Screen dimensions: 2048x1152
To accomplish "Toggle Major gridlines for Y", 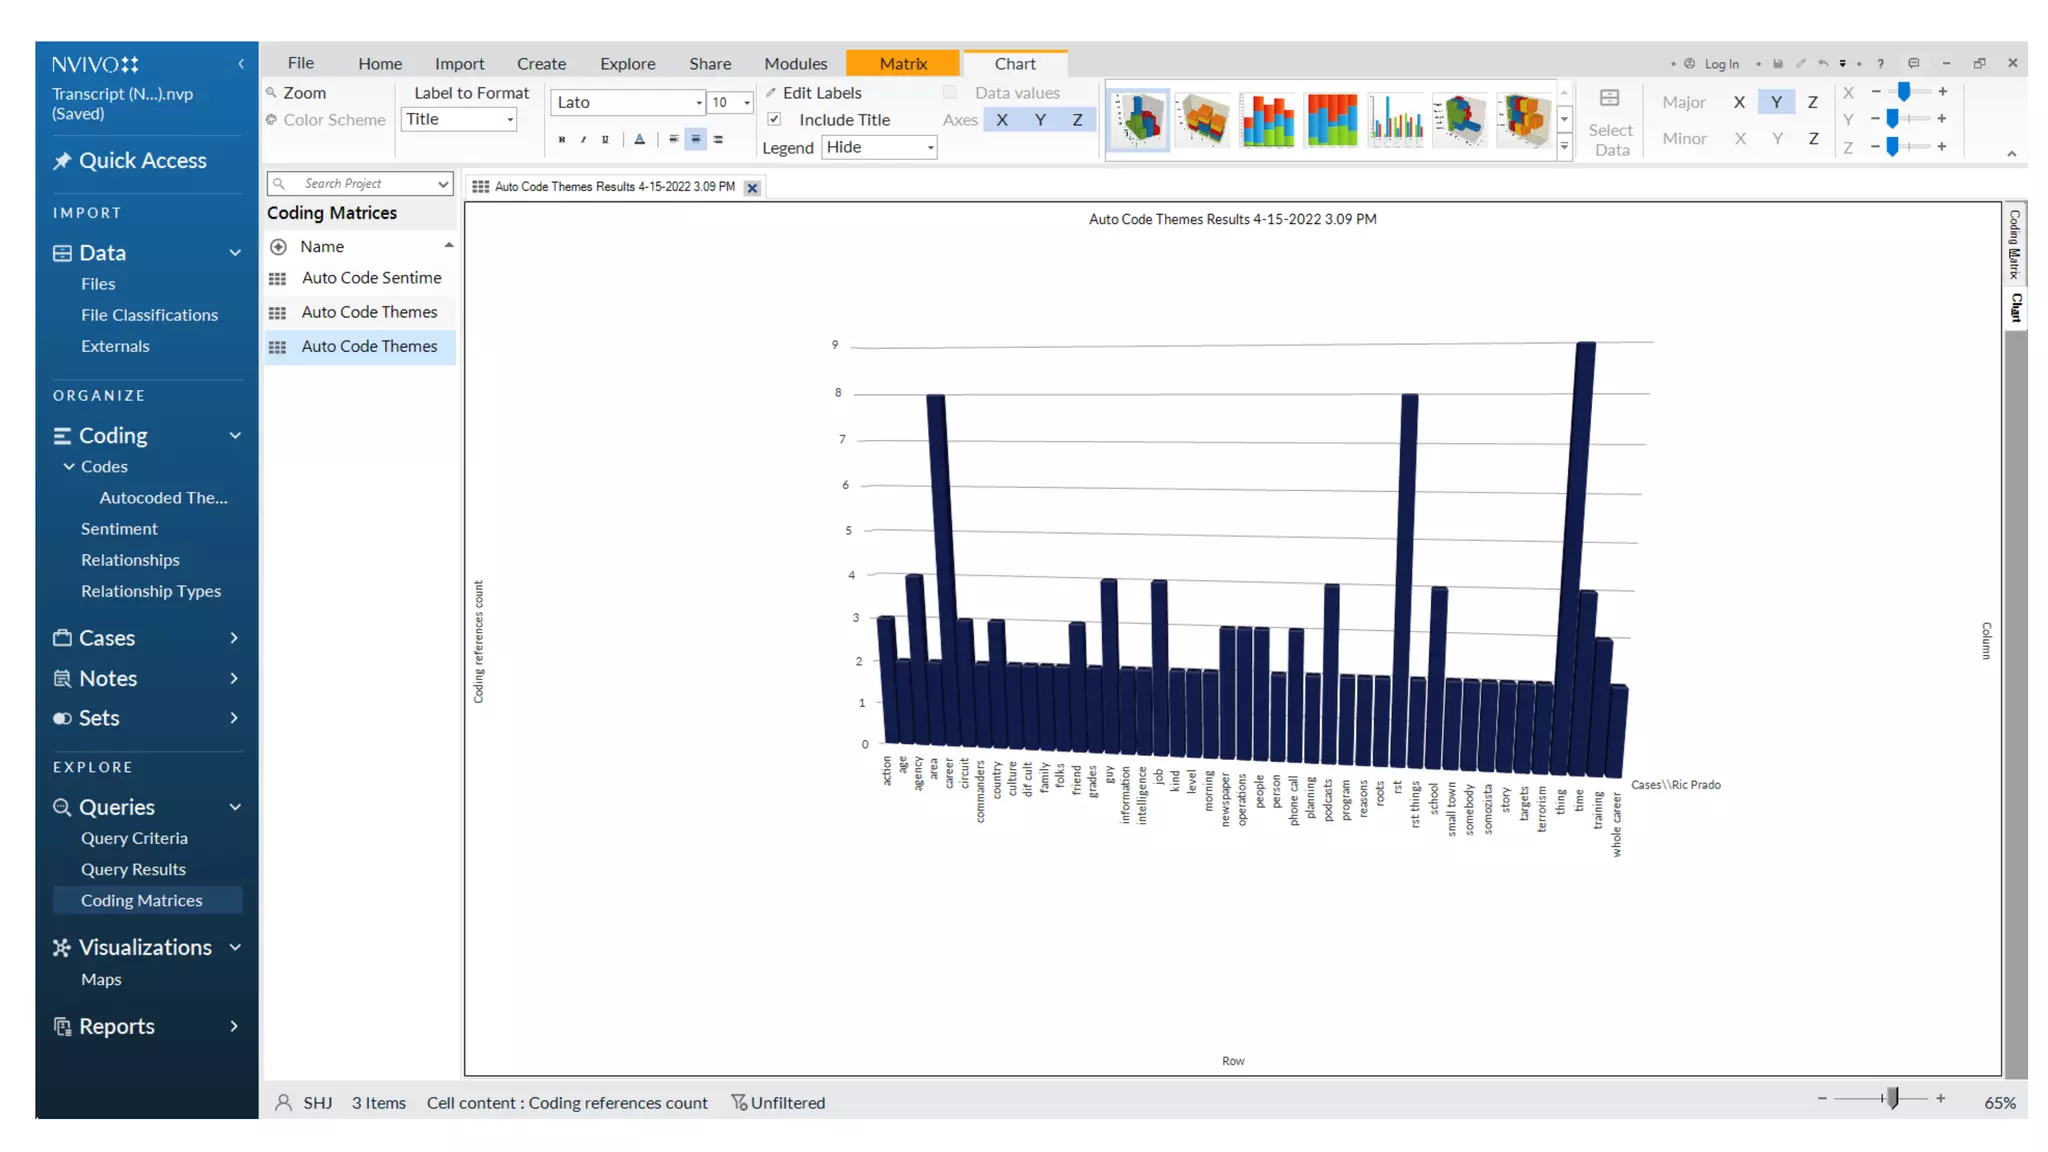I will [x=1776, y=102].
